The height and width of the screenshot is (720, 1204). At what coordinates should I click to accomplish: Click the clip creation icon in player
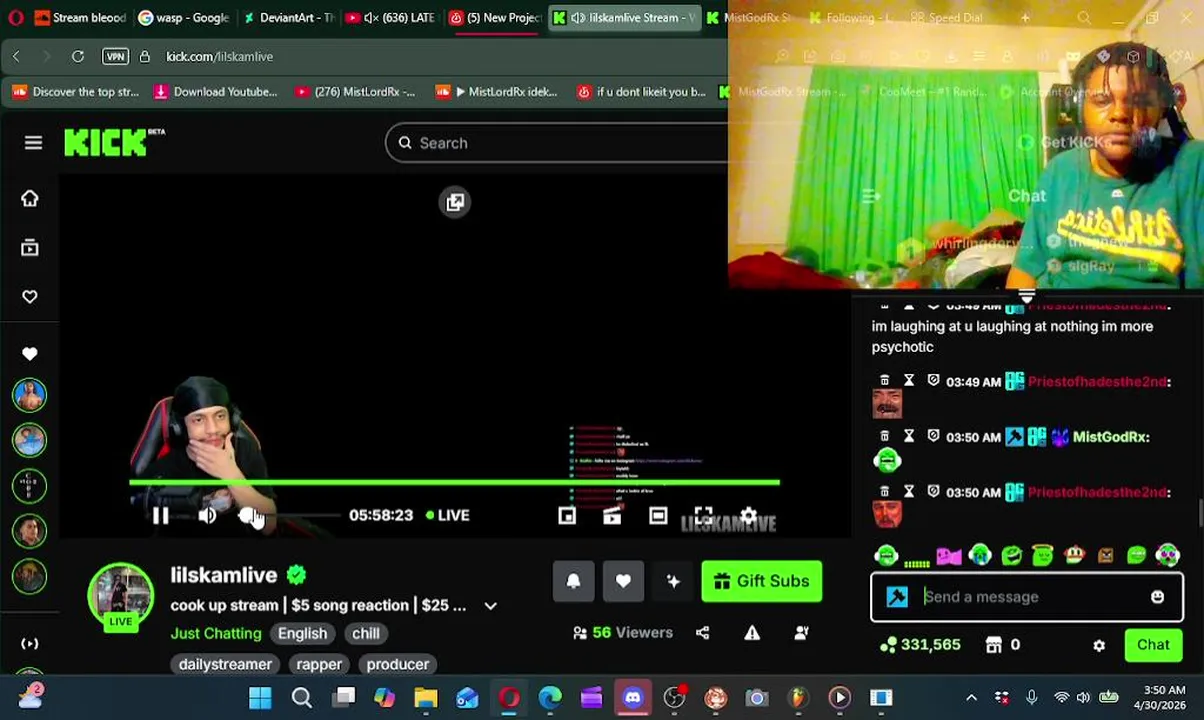click(x=612, y=515)
